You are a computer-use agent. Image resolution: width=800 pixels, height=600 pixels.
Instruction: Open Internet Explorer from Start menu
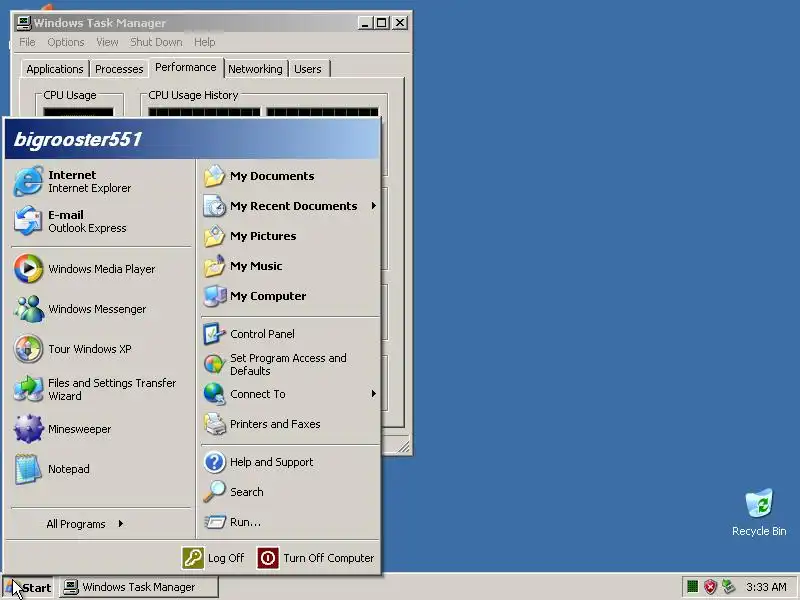pos(99,181)
